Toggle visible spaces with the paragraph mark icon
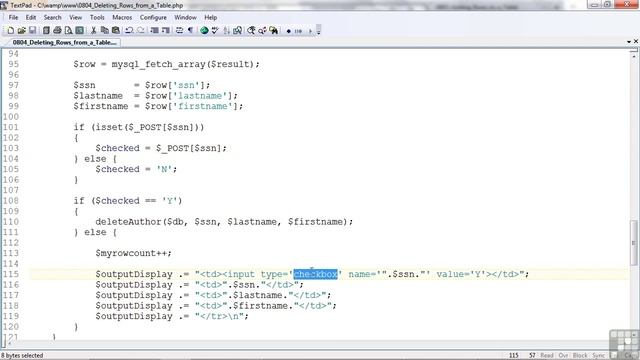Image resolution: width=640 pixels, height=360 pixels. [x=190, y=31]
